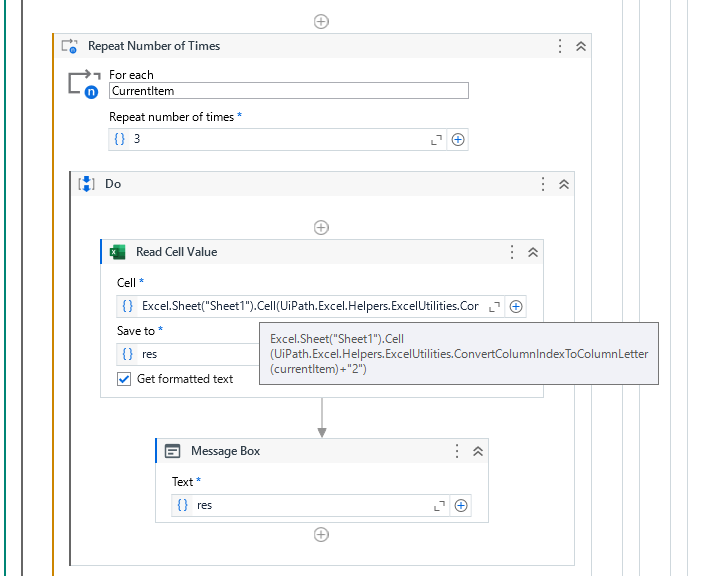This screenshot has height=576, width=702.
Task: Add activity above Repeat Number of Times
Action: (x=321, y=21)
